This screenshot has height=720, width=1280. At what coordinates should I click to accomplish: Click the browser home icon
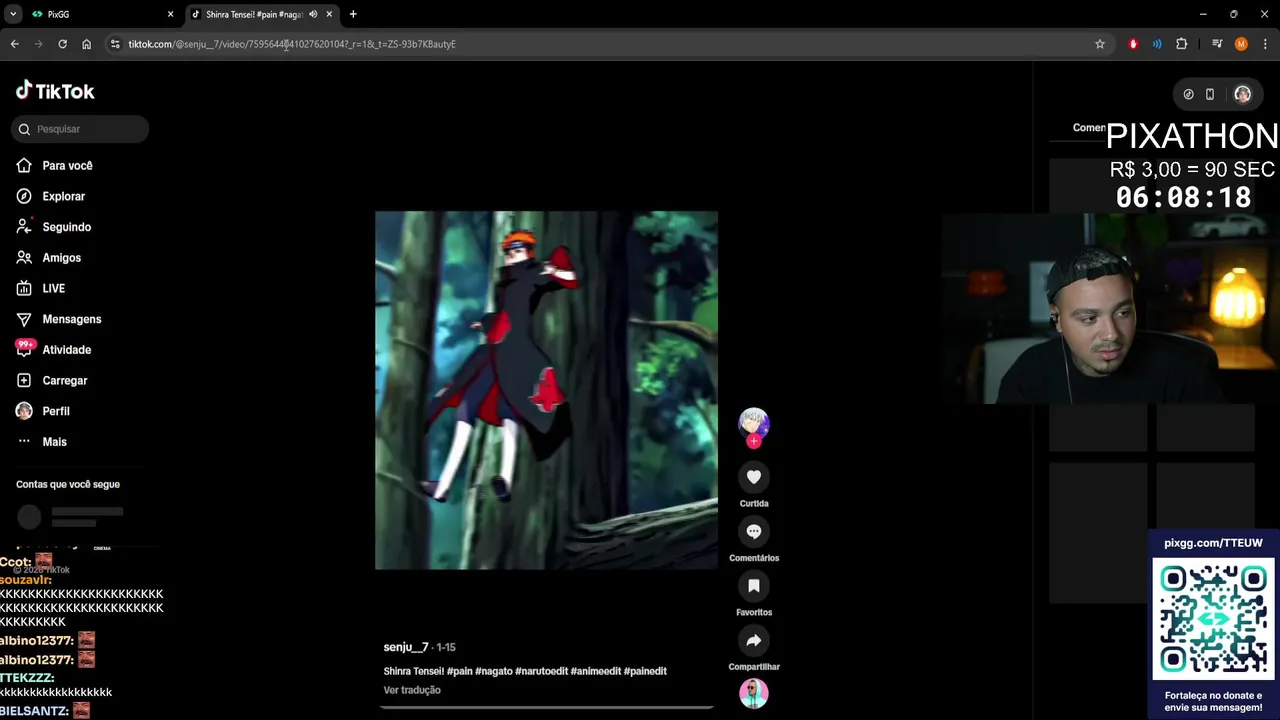pos(87,44)
